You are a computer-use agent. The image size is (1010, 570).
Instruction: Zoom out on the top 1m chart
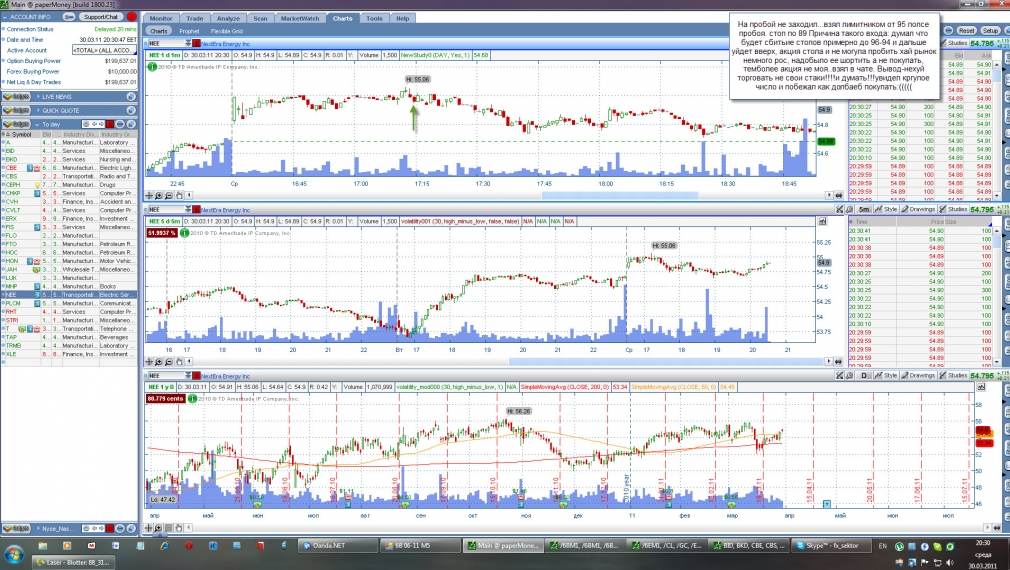tap(169, 195)
